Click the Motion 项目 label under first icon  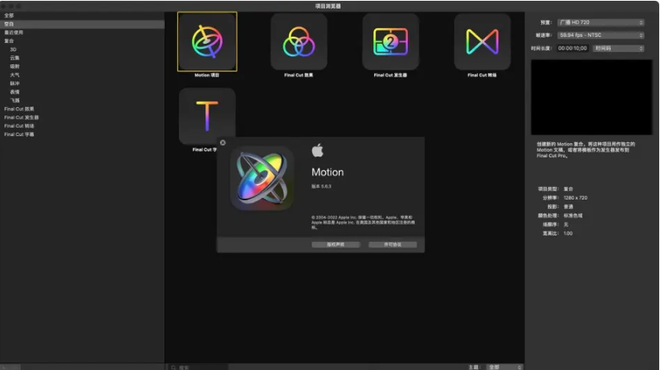(207, 75)
